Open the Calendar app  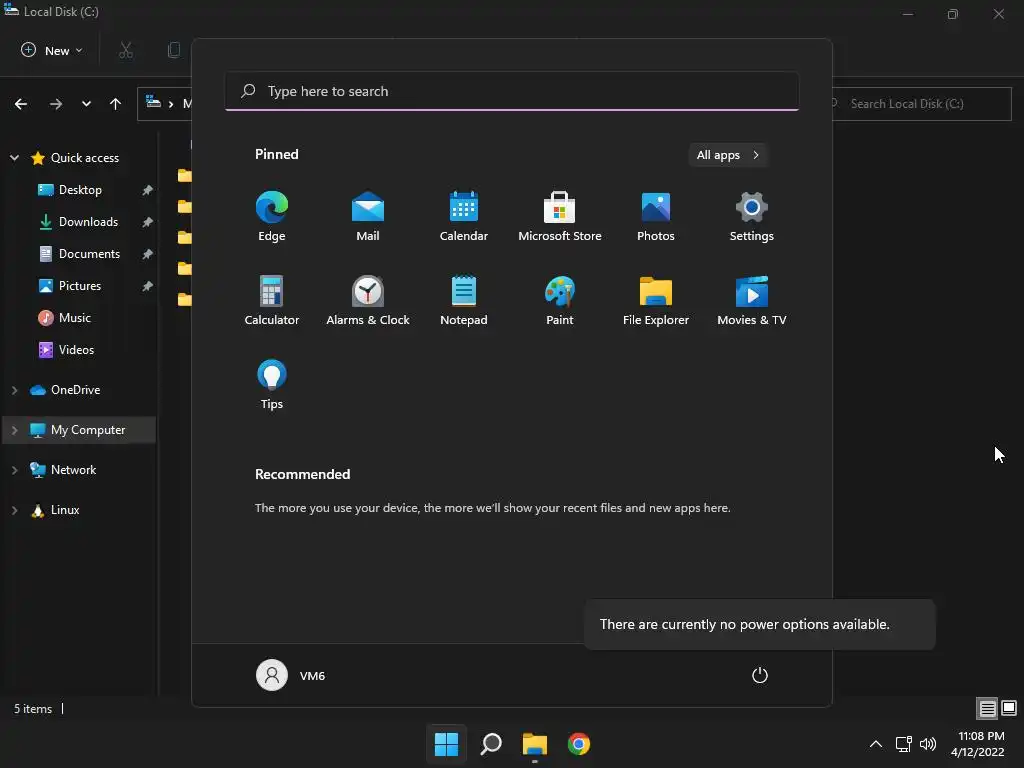click(x=464, y=217)
